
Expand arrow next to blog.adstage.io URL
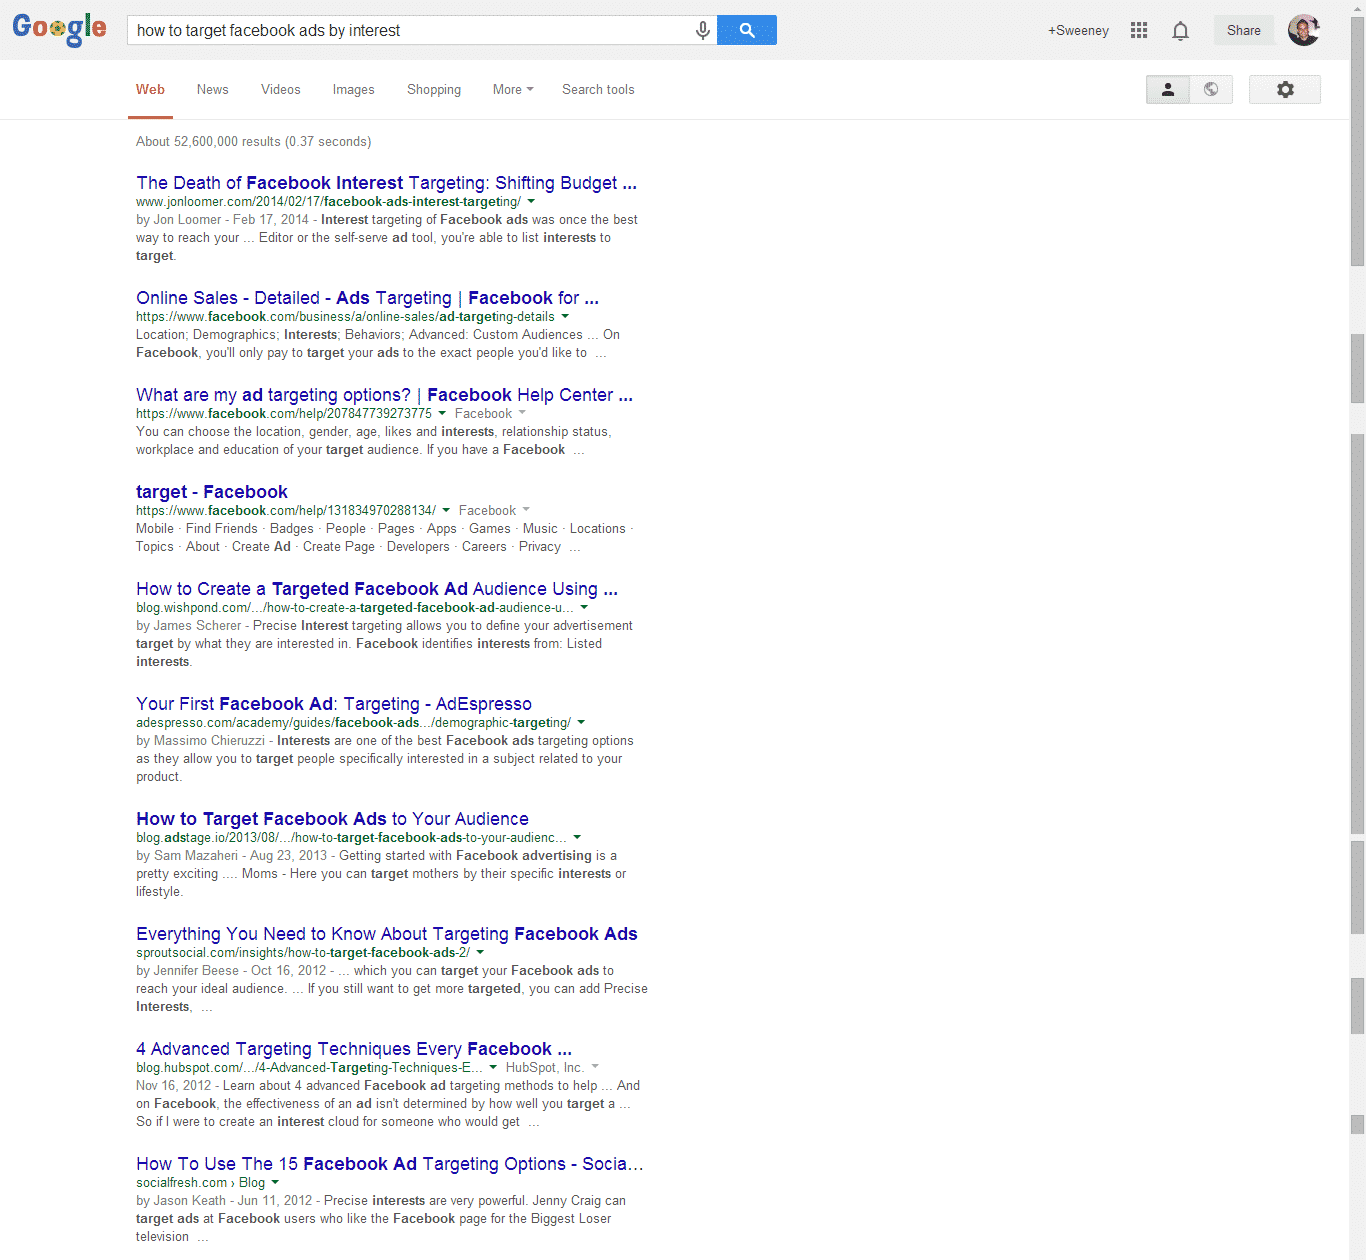click(577, 838)
